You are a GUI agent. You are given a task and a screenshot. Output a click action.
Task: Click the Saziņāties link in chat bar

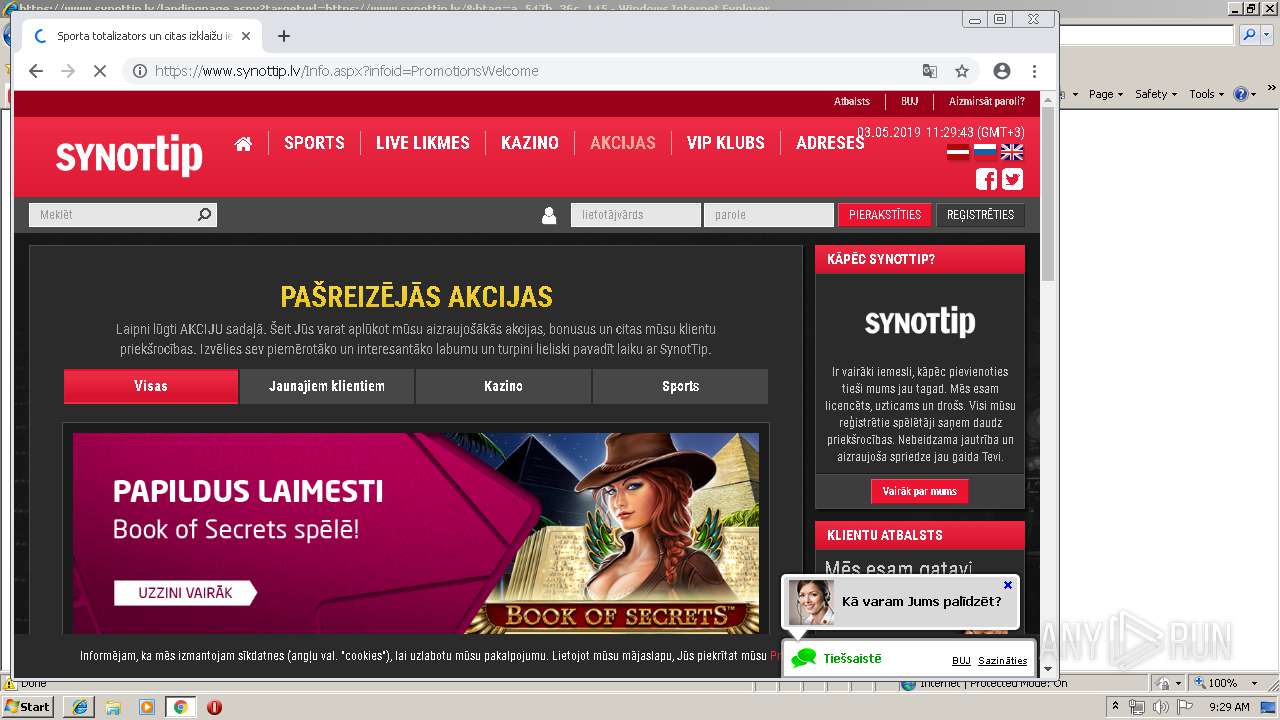pos(1003,661)
